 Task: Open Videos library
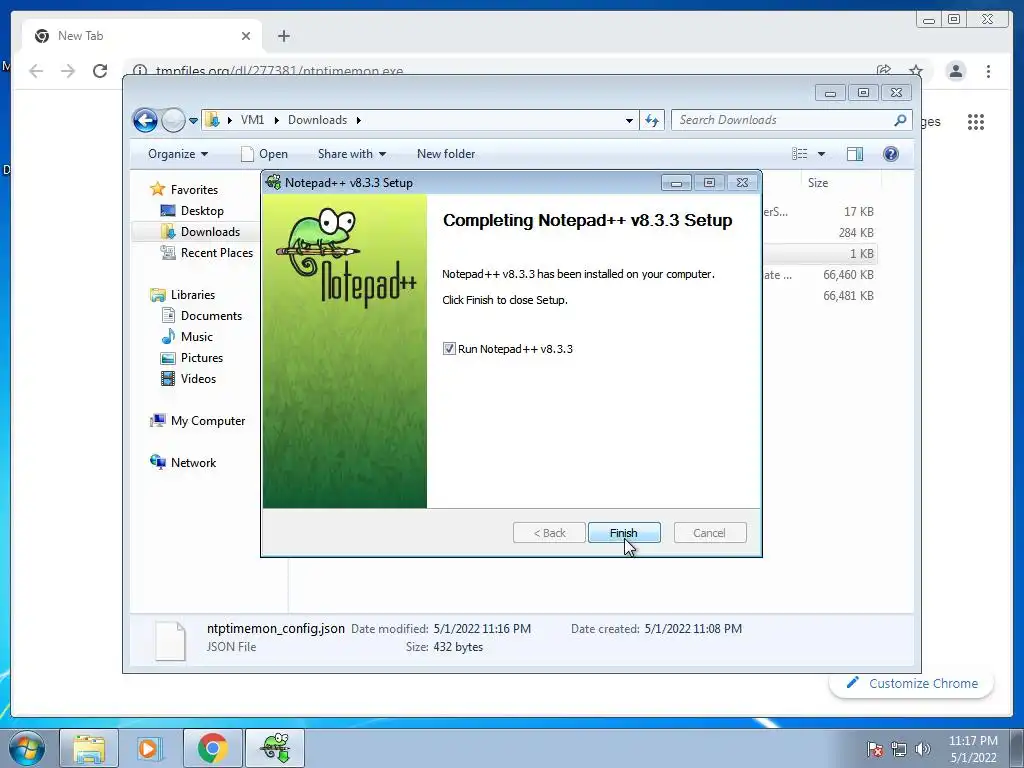tap(198, 379)
